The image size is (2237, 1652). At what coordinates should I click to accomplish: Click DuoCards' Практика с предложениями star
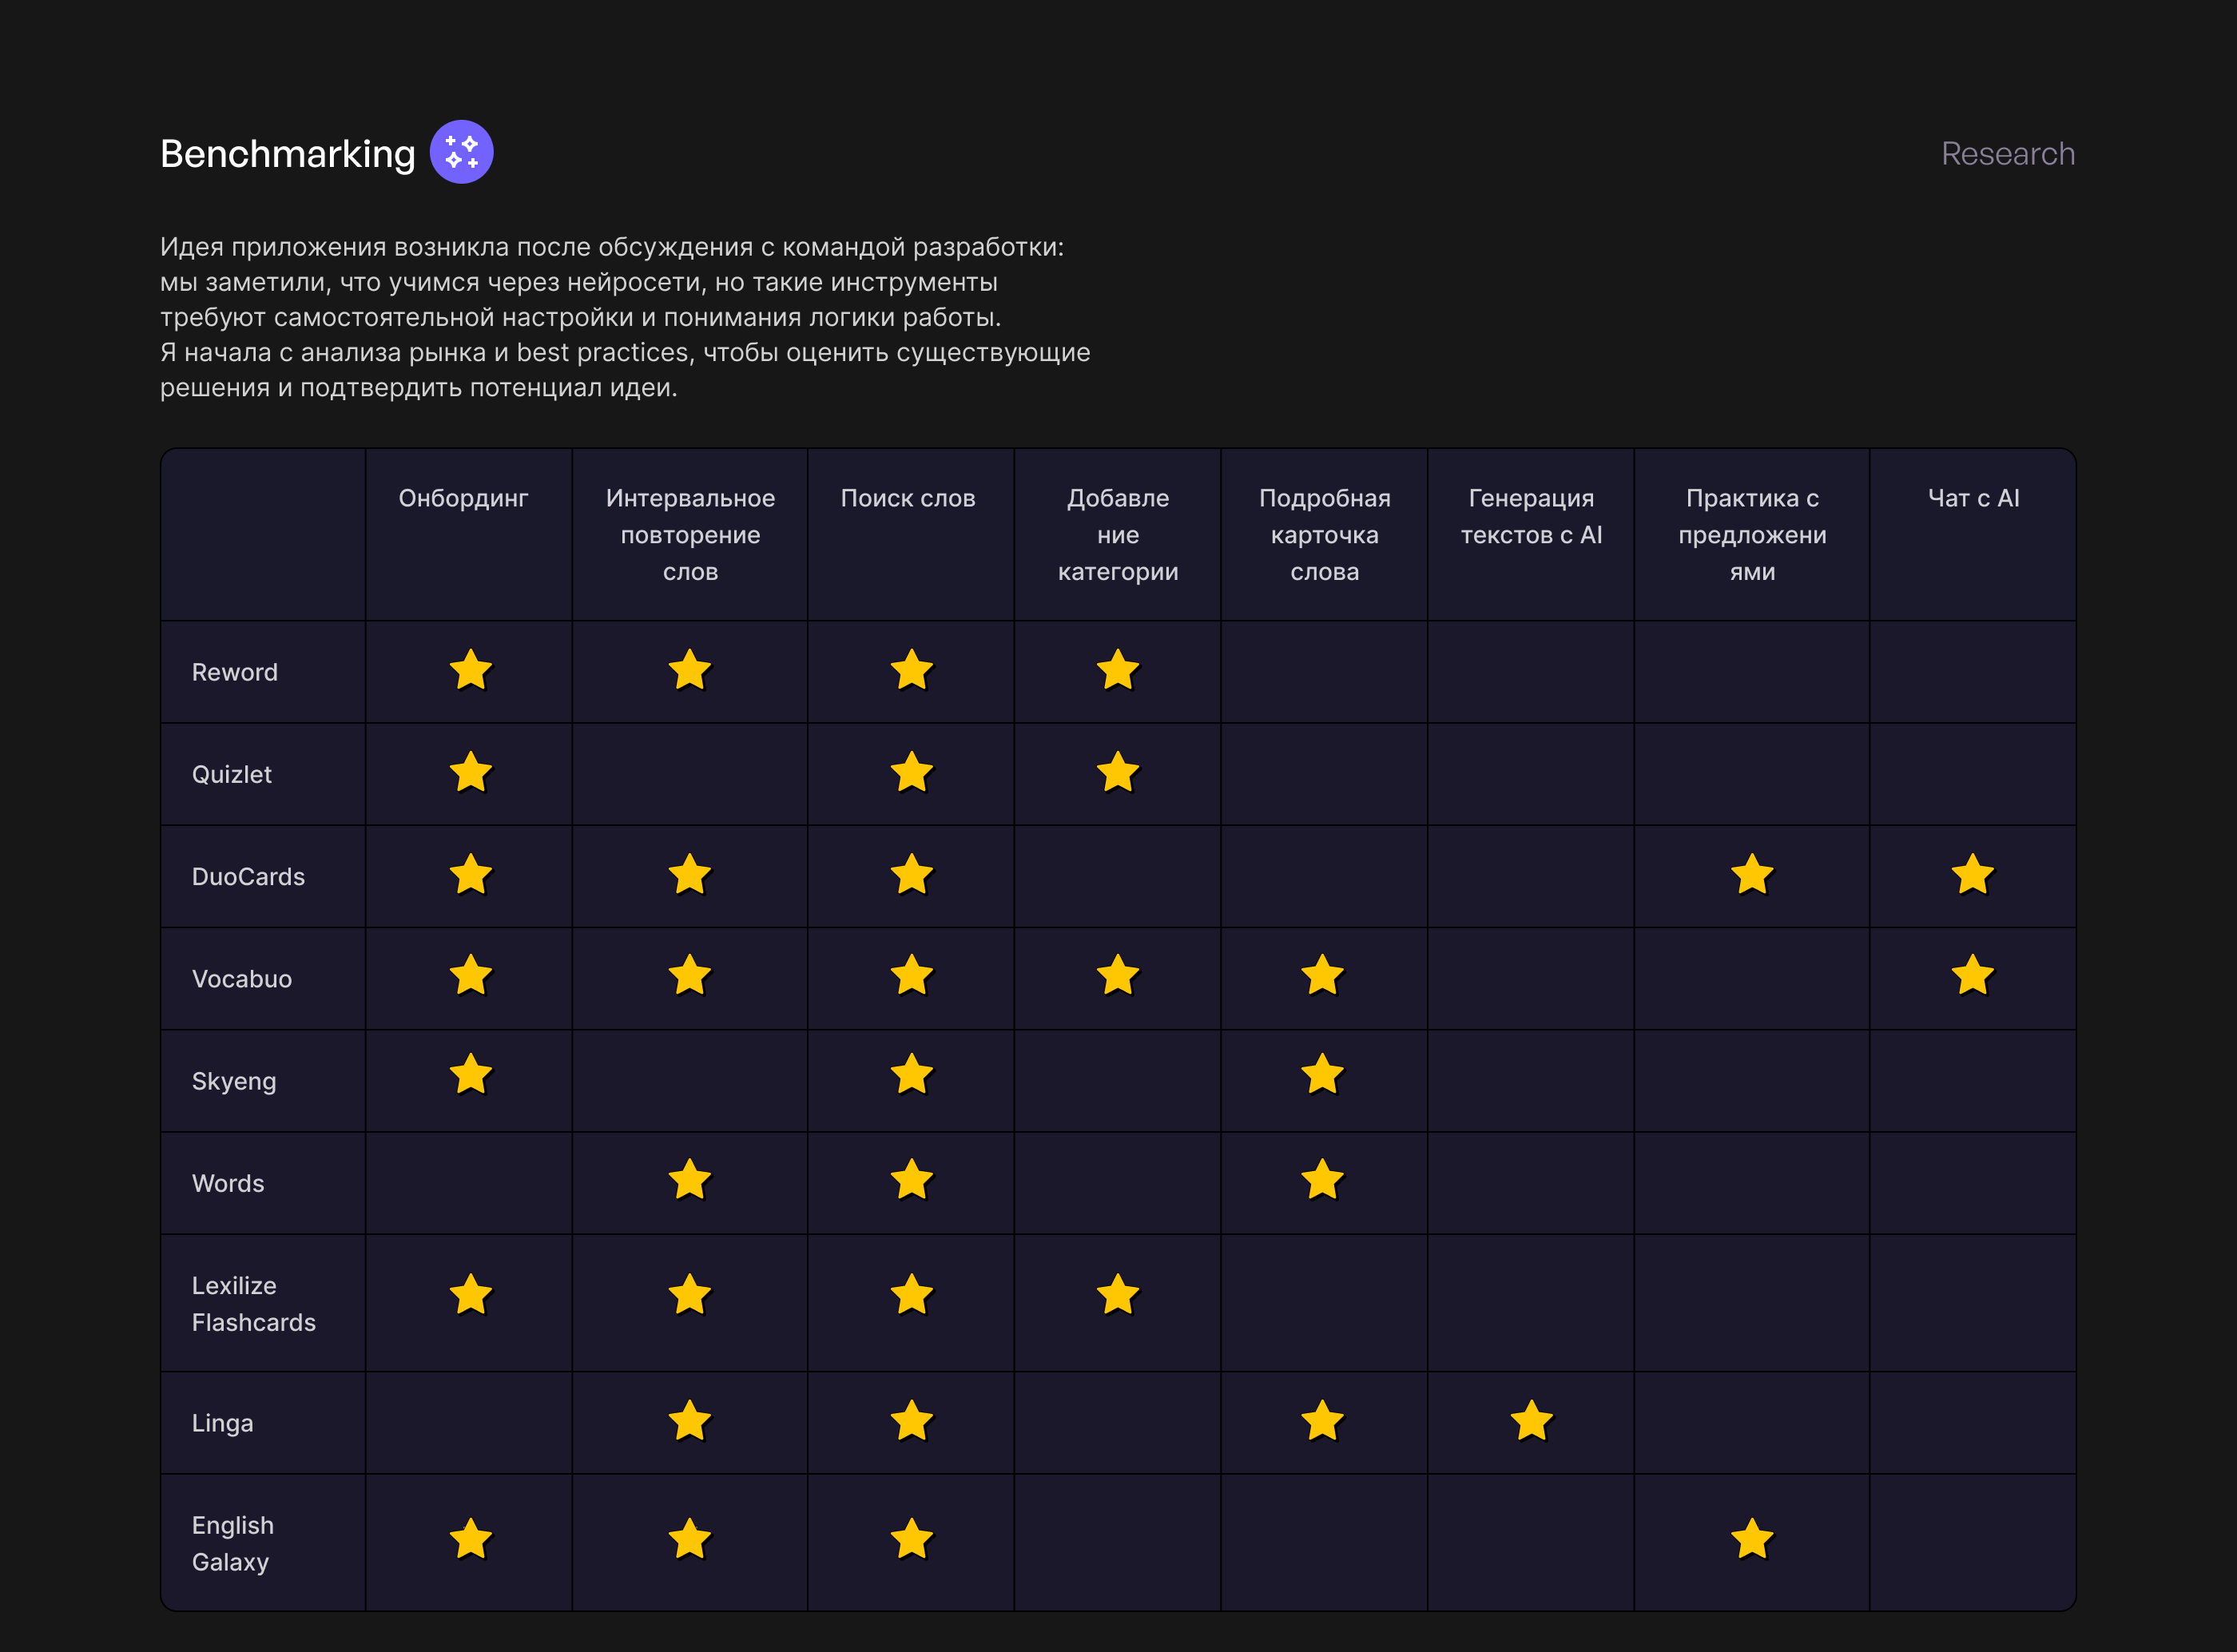click(x=1752, y=875)
